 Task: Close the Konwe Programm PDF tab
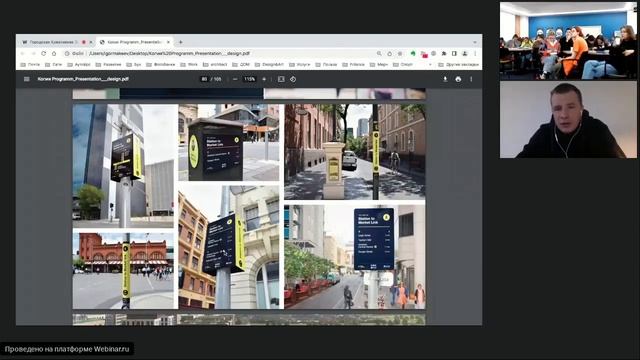click(x=168, y=42)
